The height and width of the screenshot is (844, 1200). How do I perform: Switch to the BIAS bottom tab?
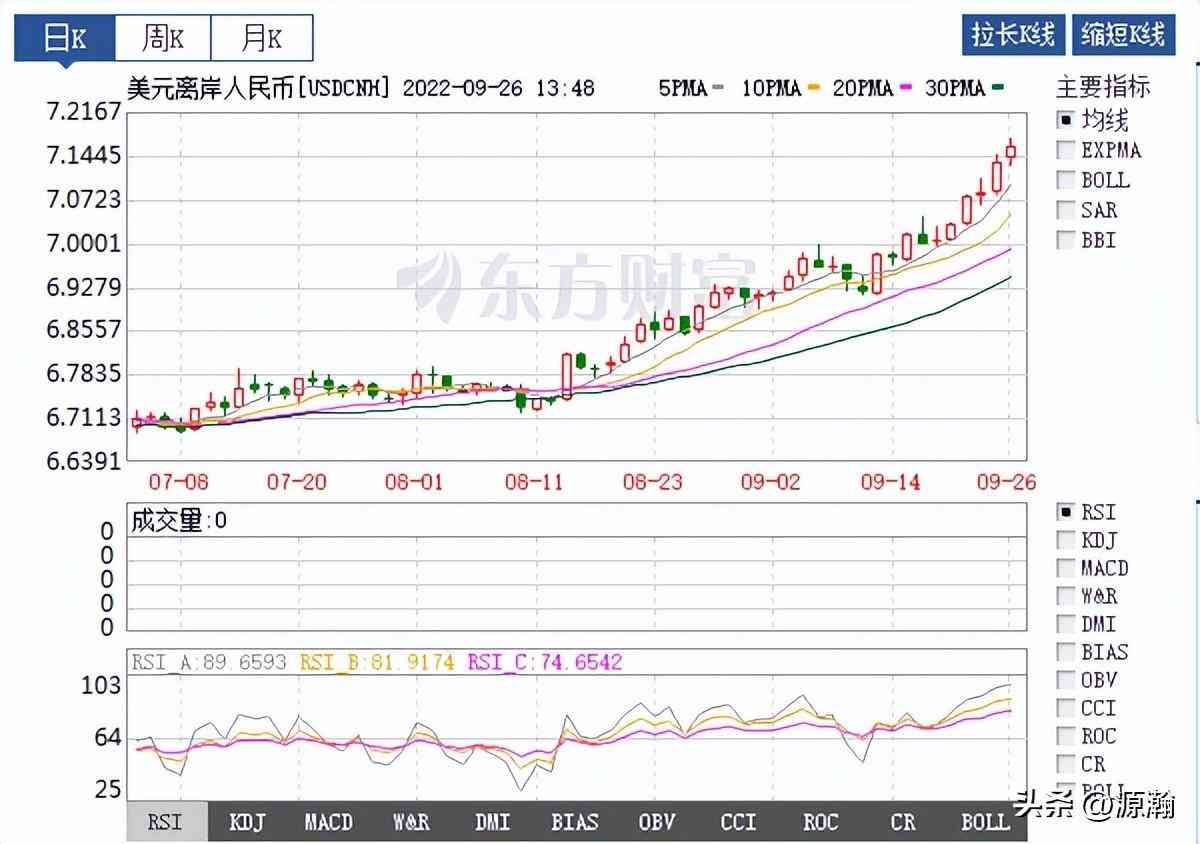coord(574,822)
